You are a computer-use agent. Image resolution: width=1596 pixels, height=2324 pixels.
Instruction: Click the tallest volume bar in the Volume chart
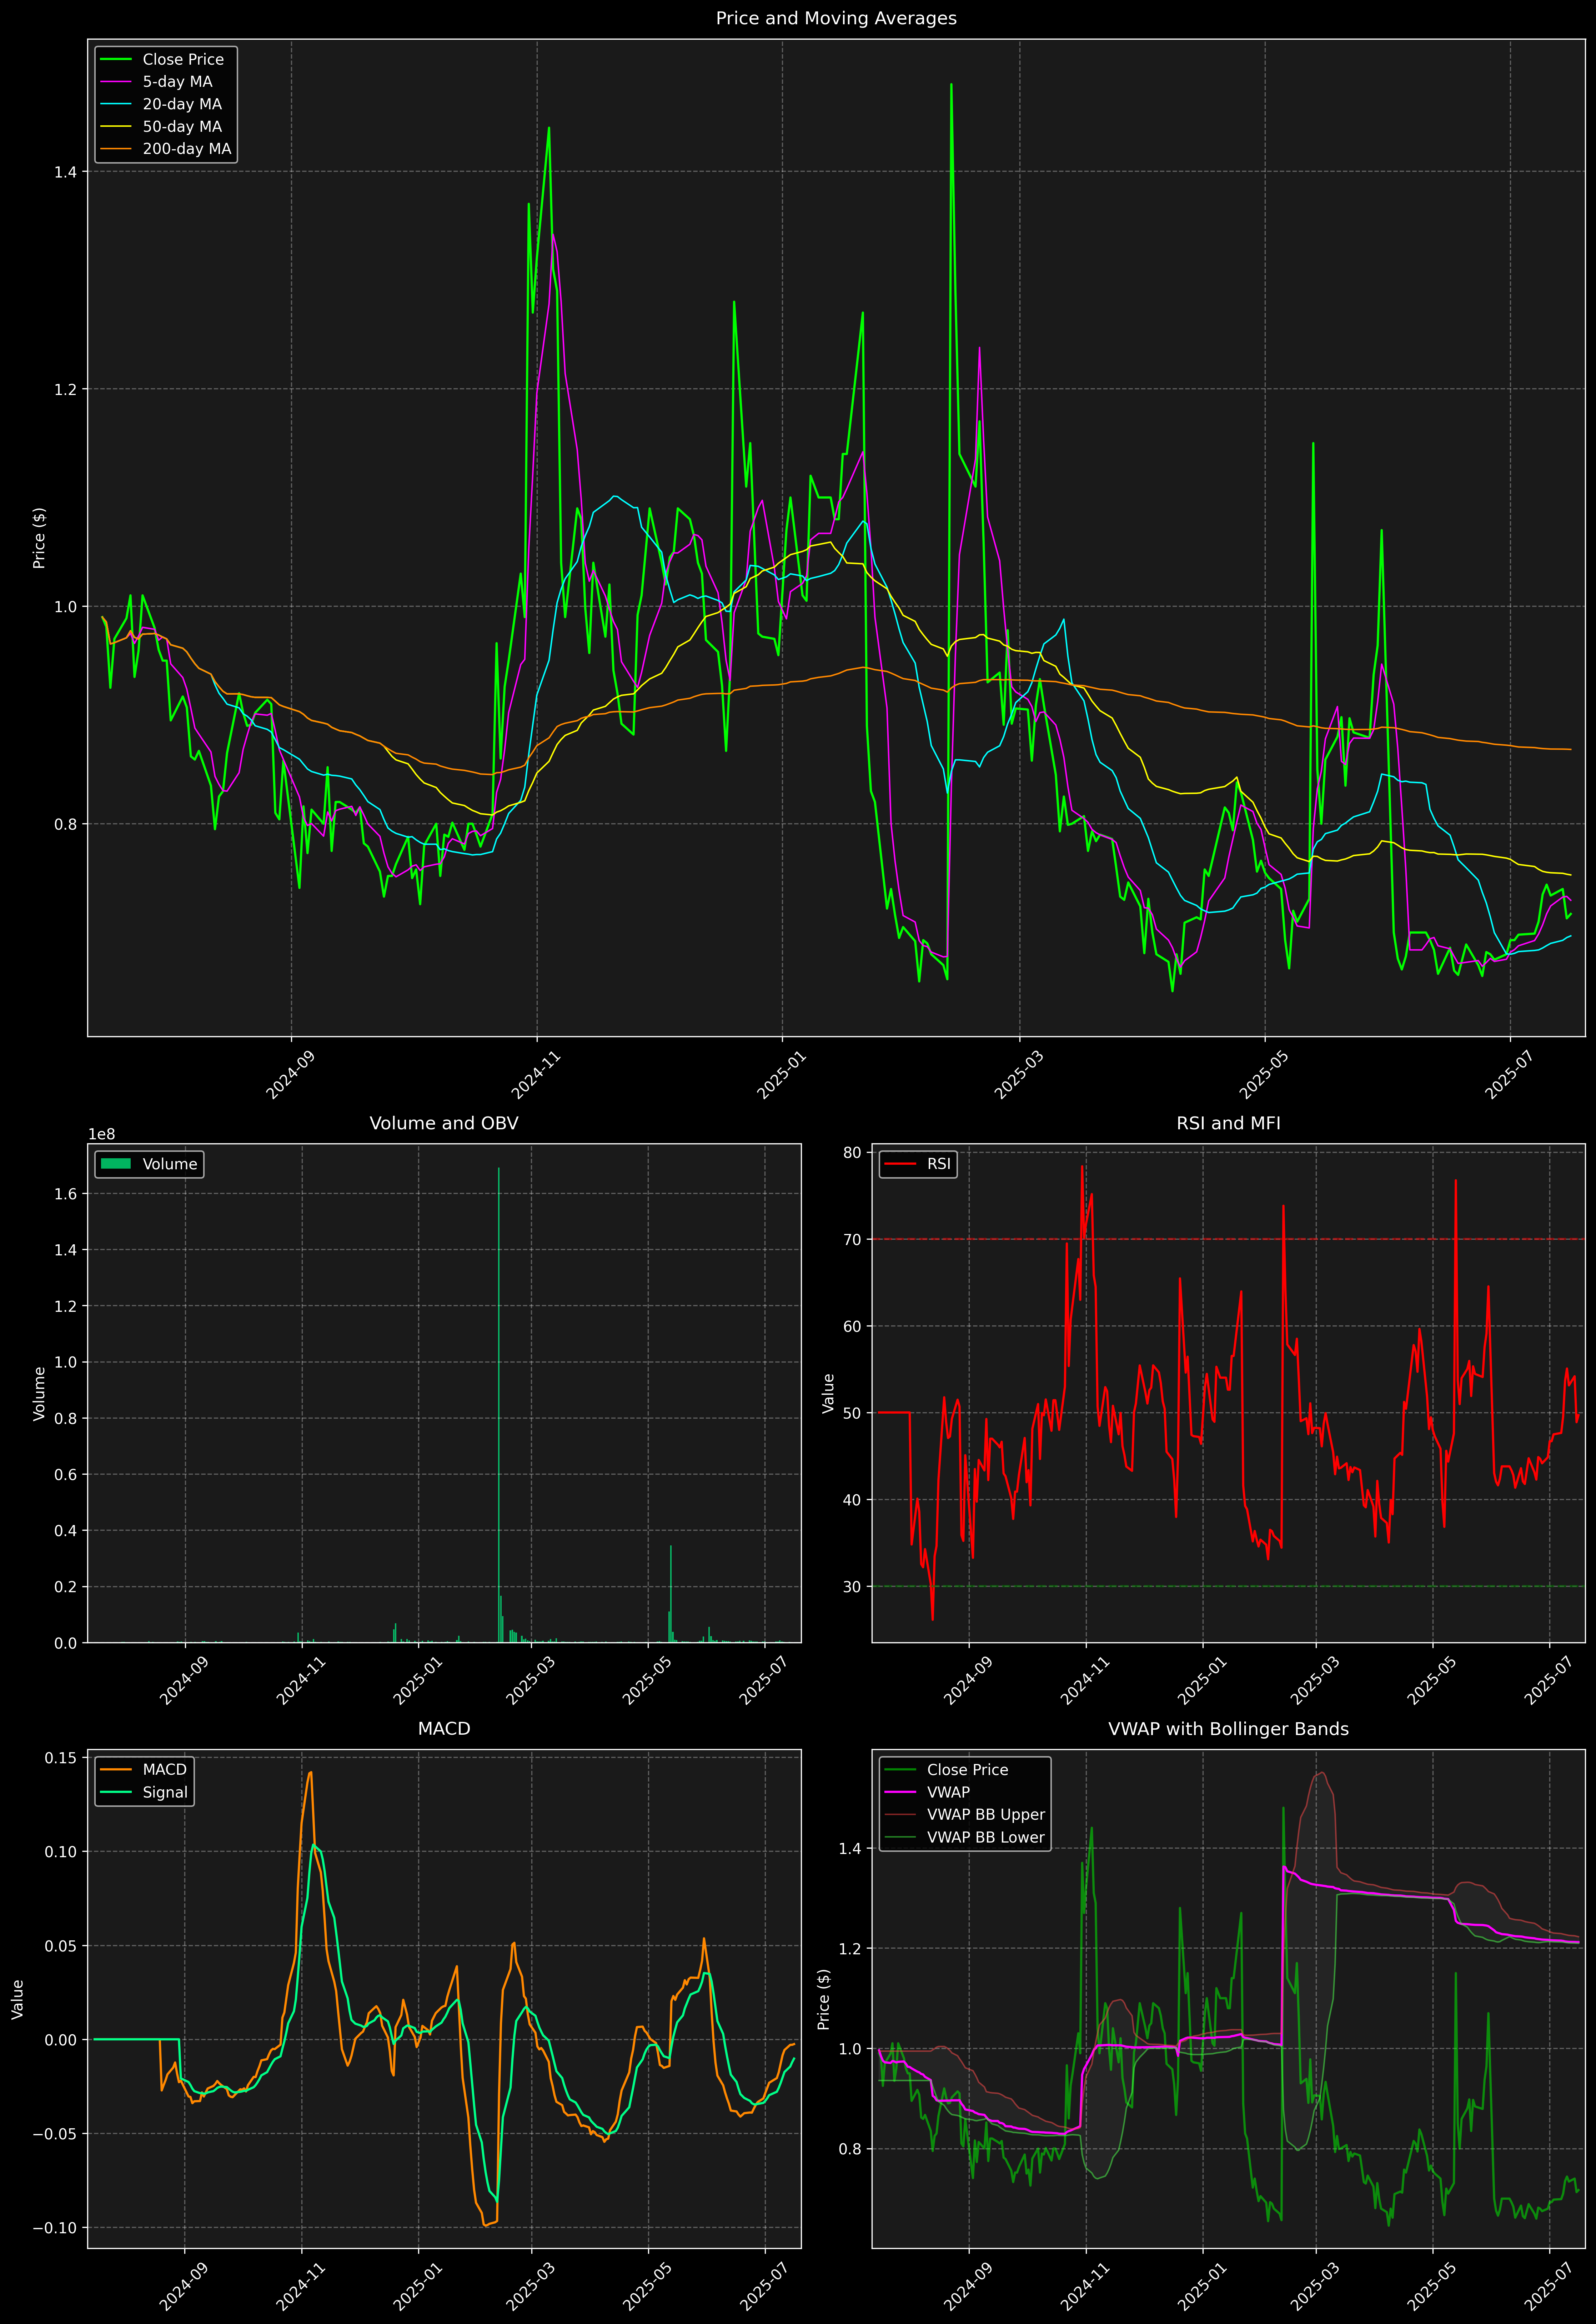[499, 1405]
